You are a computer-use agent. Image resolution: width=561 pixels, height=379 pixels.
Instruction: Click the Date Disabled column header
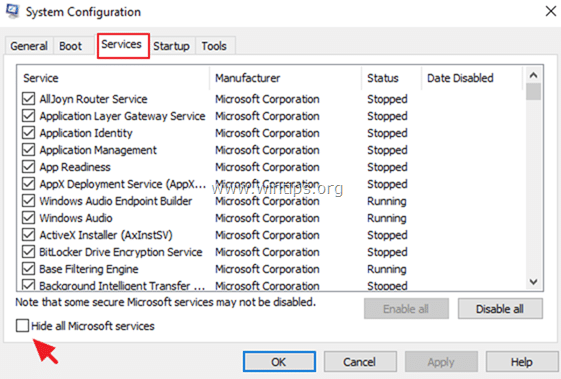(x=472, y=78)
